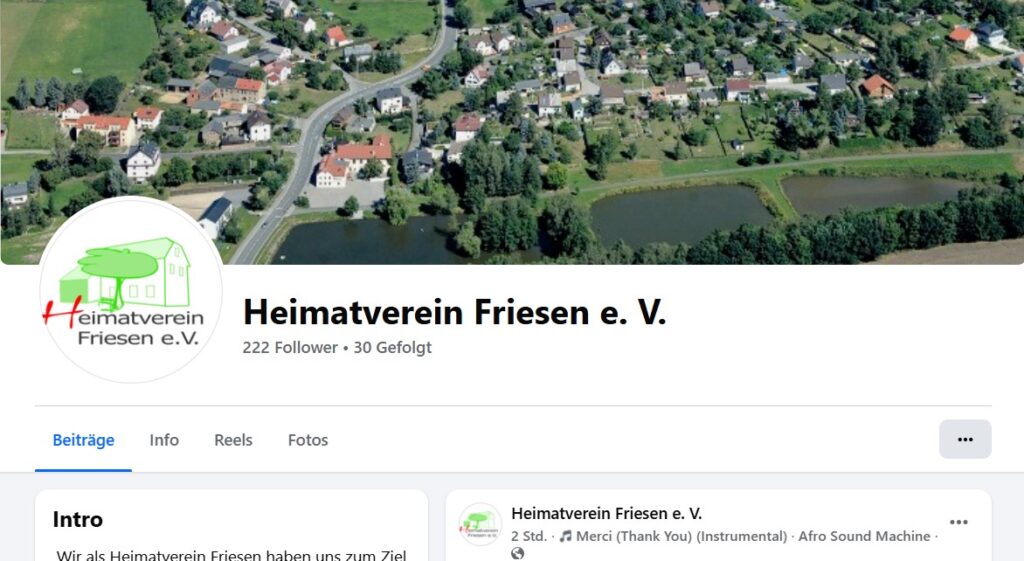The width and height of the screenshot is (1024, 561).
Task: Click the Intro section heading
Action: click(78, 519)
